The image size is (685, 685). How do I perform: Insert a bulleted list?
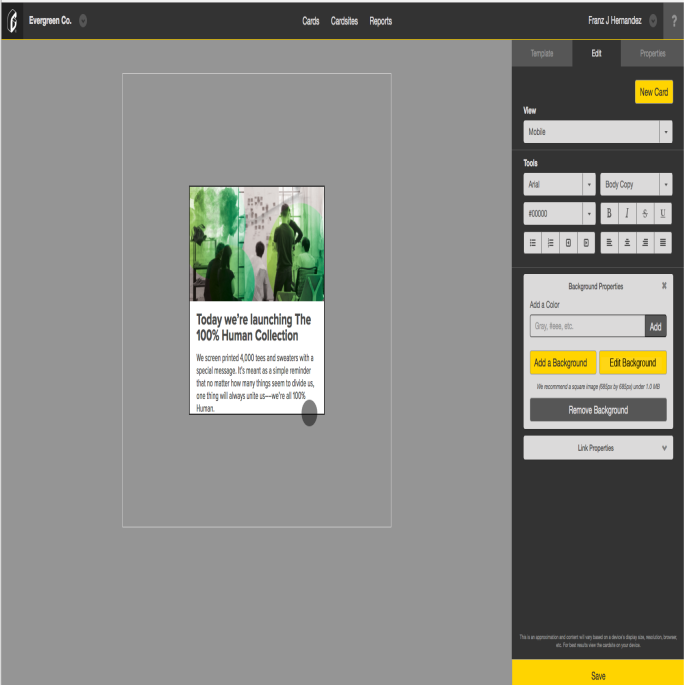[x=533, y=242]
